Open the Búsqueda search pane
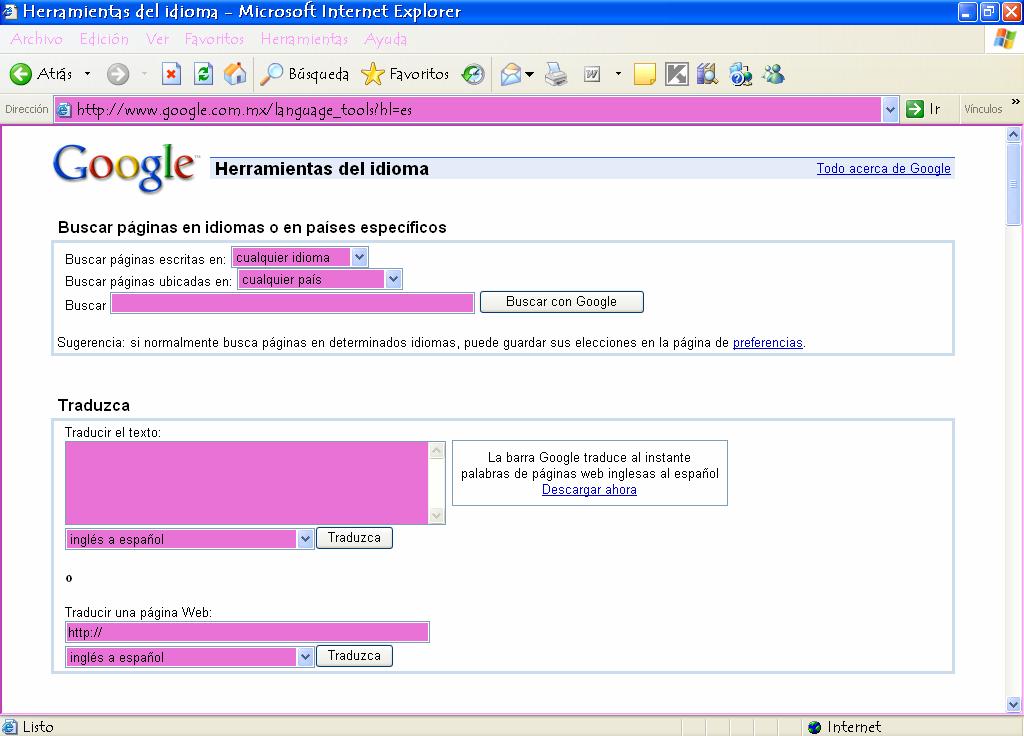This screenshot has width=1024, height=736. click(x=304, y=74)
